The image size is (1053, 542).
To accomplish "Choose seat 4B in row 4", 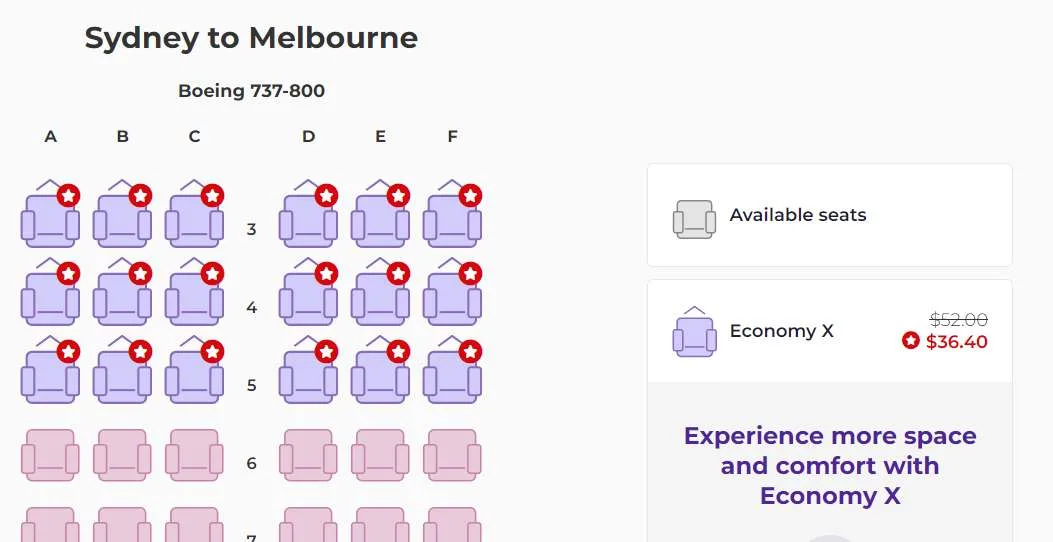I will pos(122,300).
